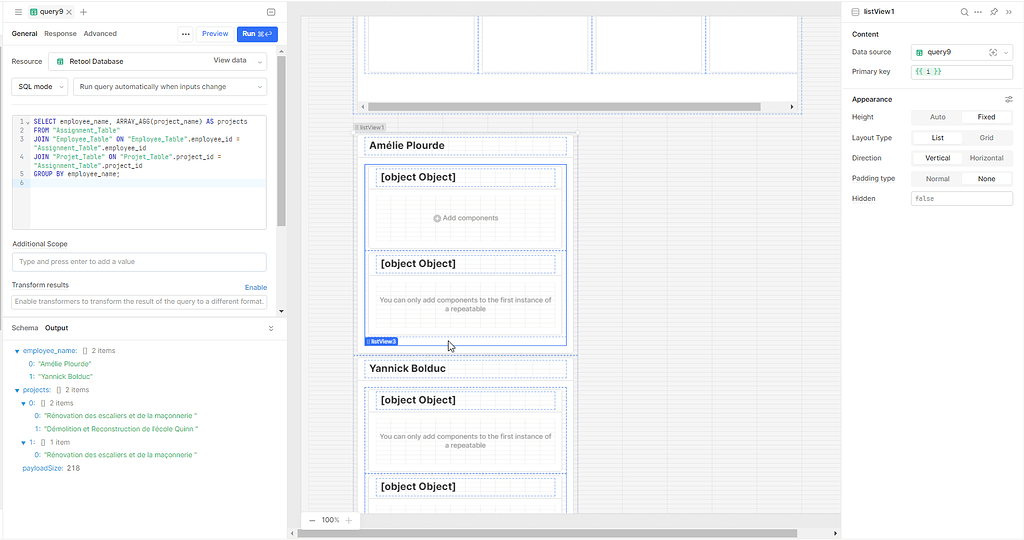Set Height to Auto
This screenshot has width=1024, height=540.
(937, 117)
